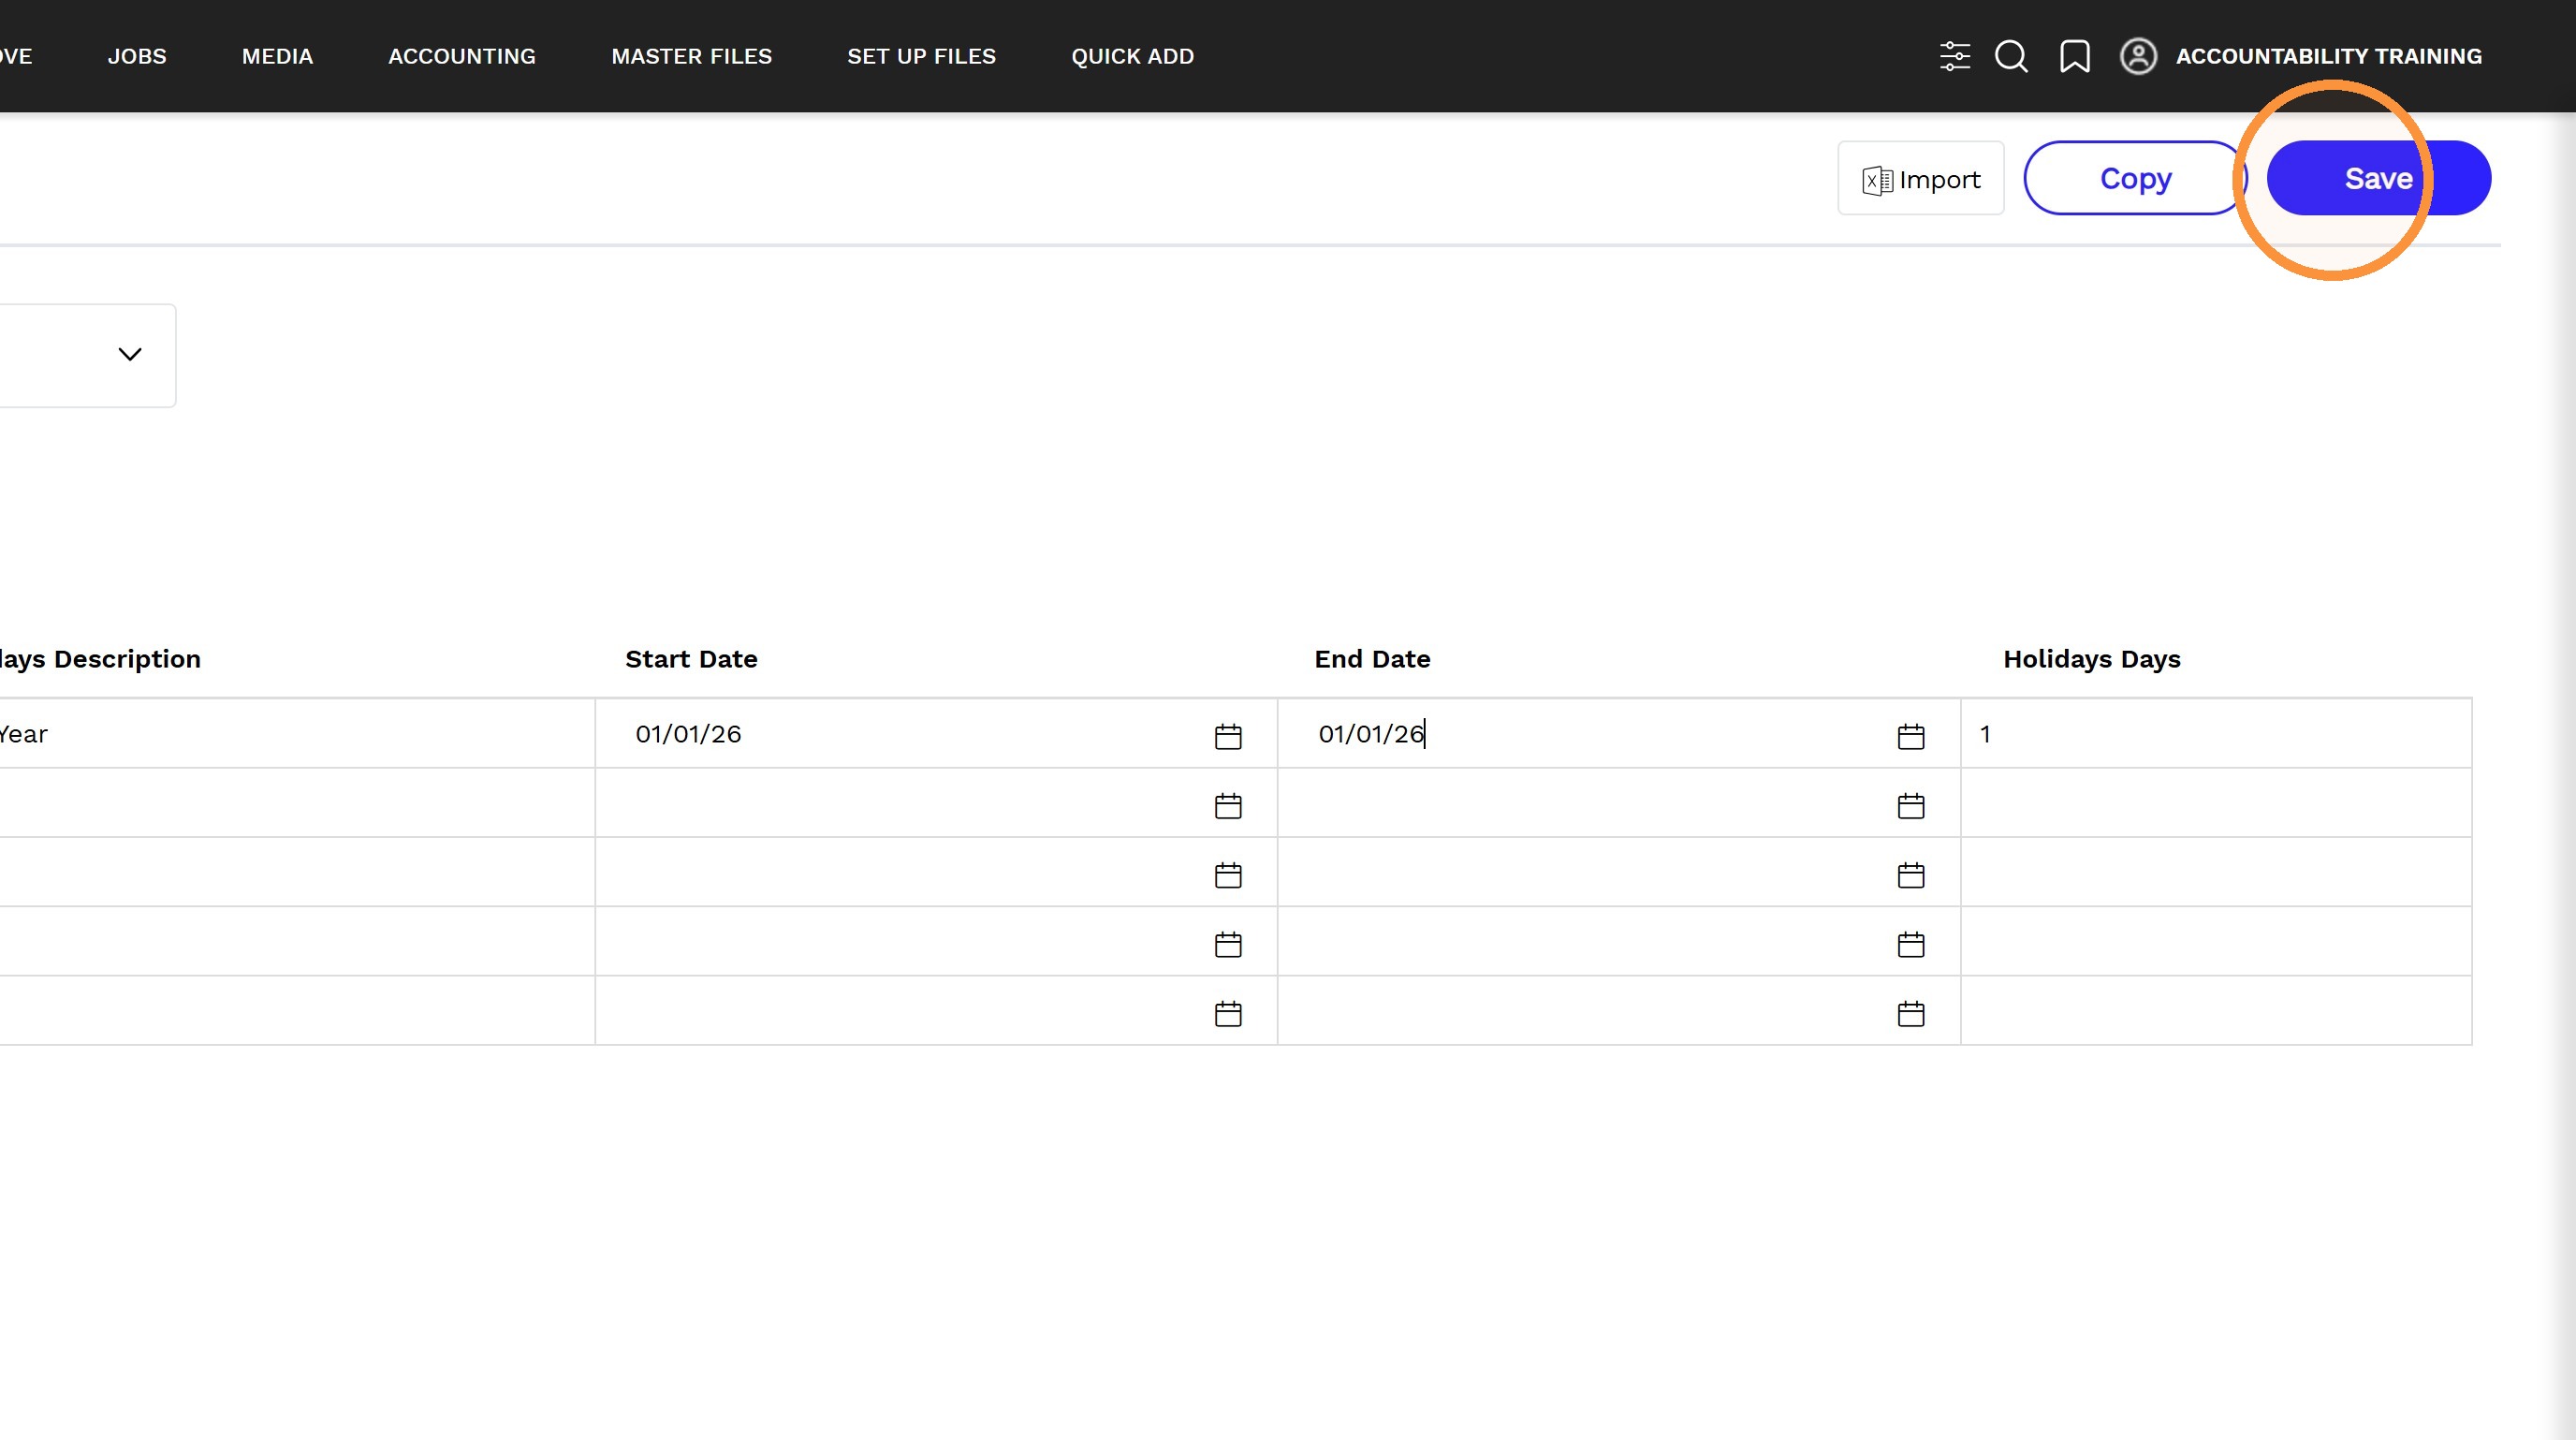
Task: Open the QUICK ADD menu
Action: click(x=1133, y=56)
